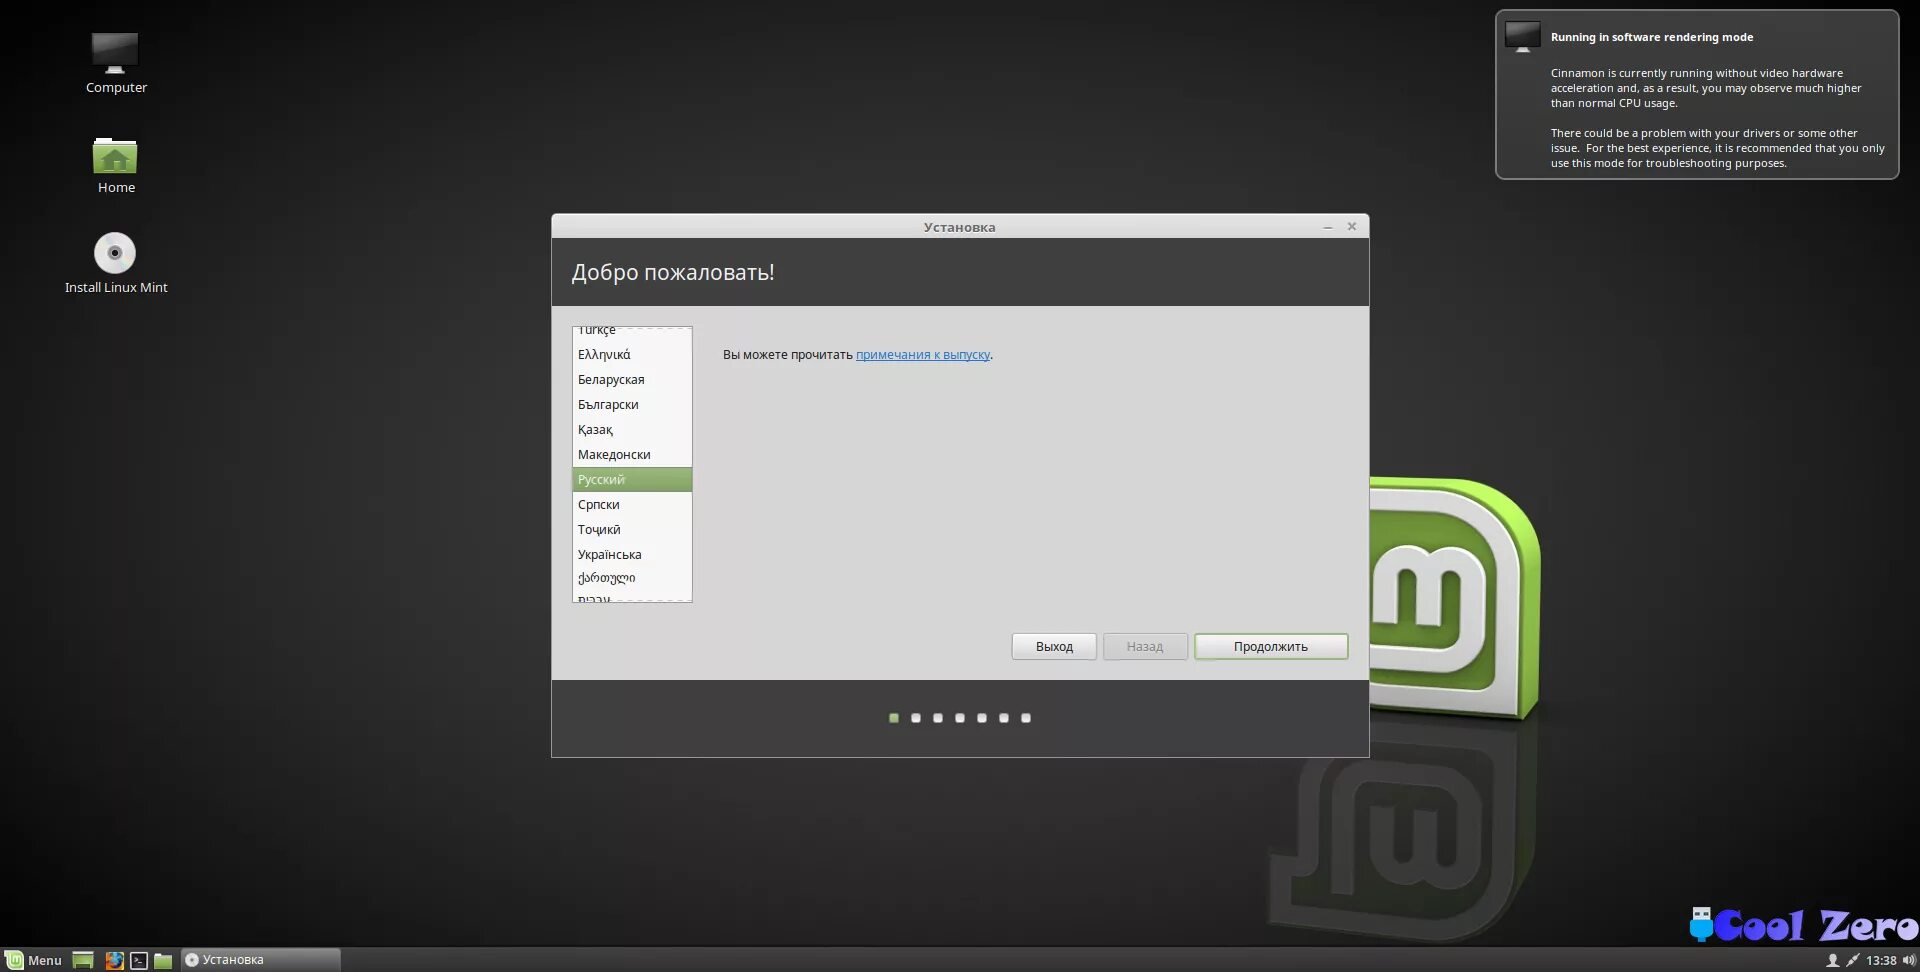This screenshot has width=1920, height=972.
Task: Minimize the Установка installer window
Action: point(1328,227)
